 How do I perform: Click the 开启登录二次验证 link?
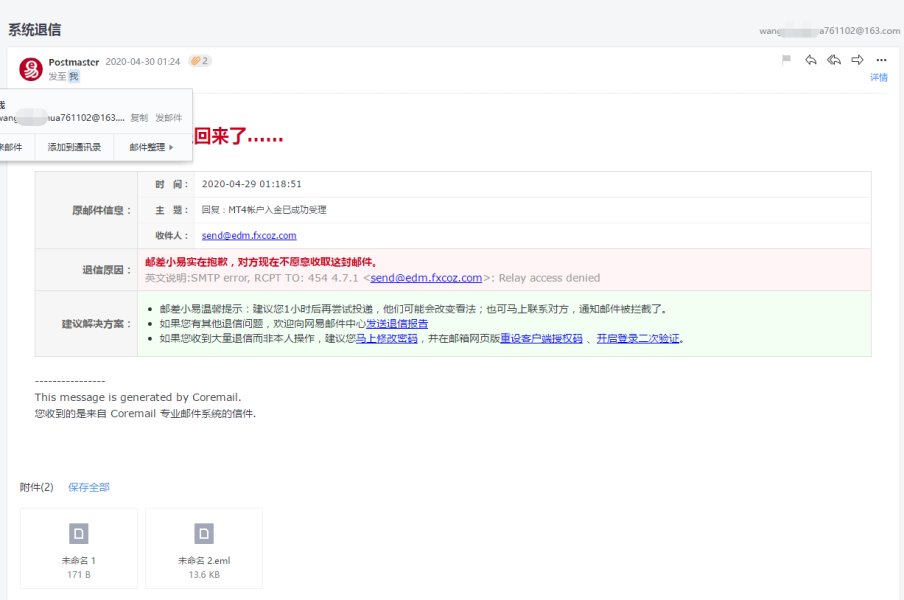point(638,339)
